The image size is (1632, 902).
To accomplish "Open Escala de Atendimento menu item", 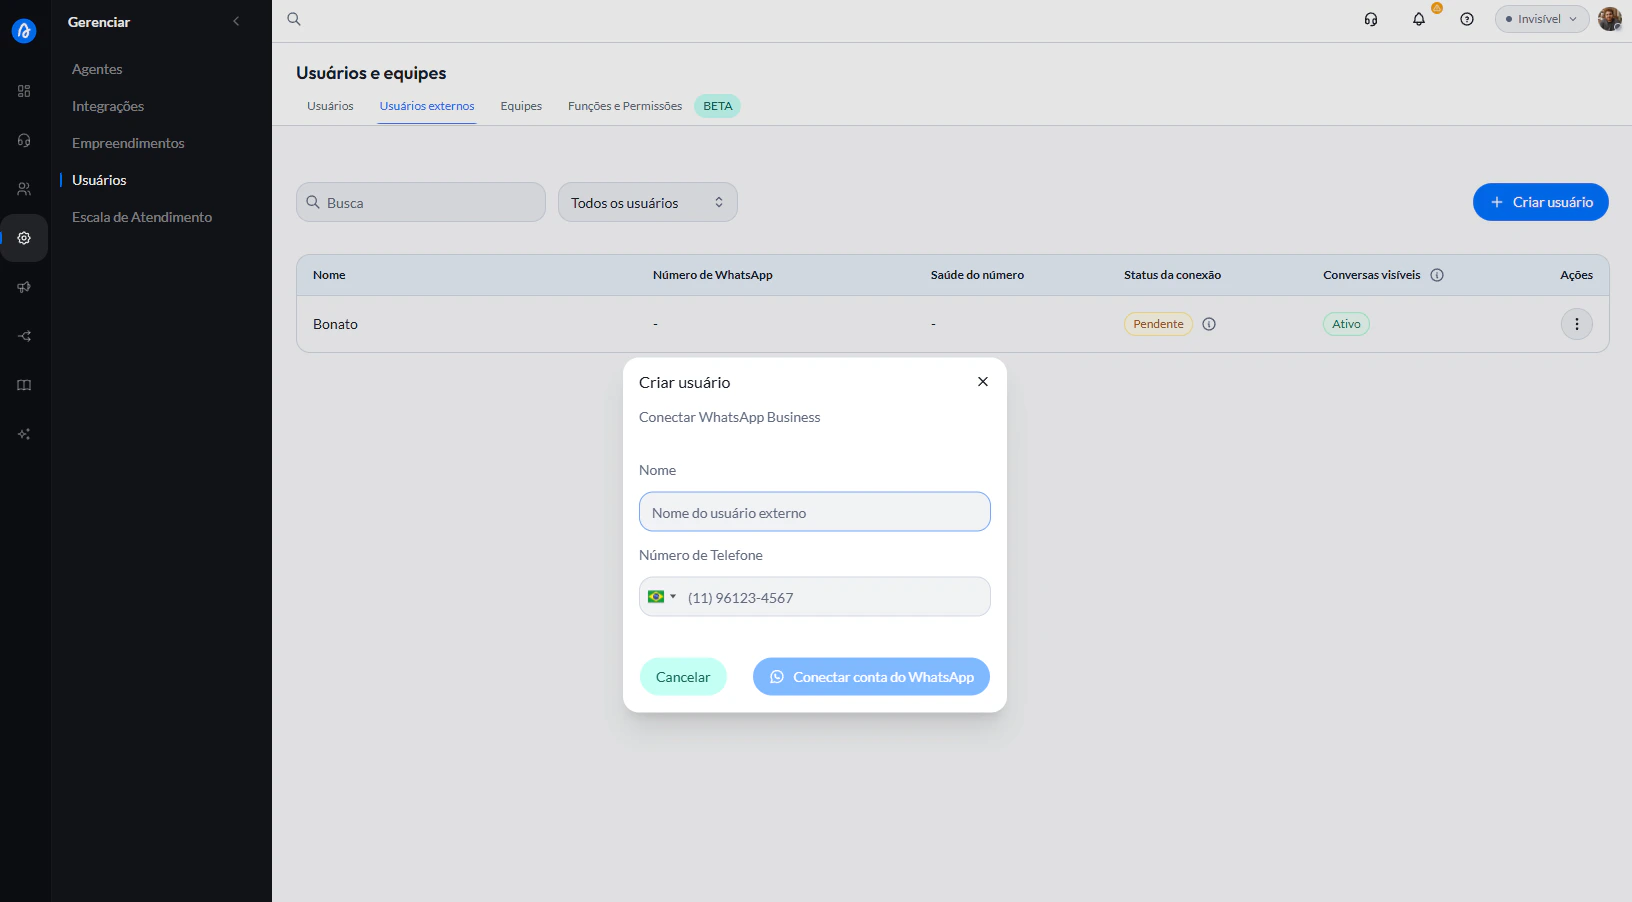I will [x=142, y=217].
